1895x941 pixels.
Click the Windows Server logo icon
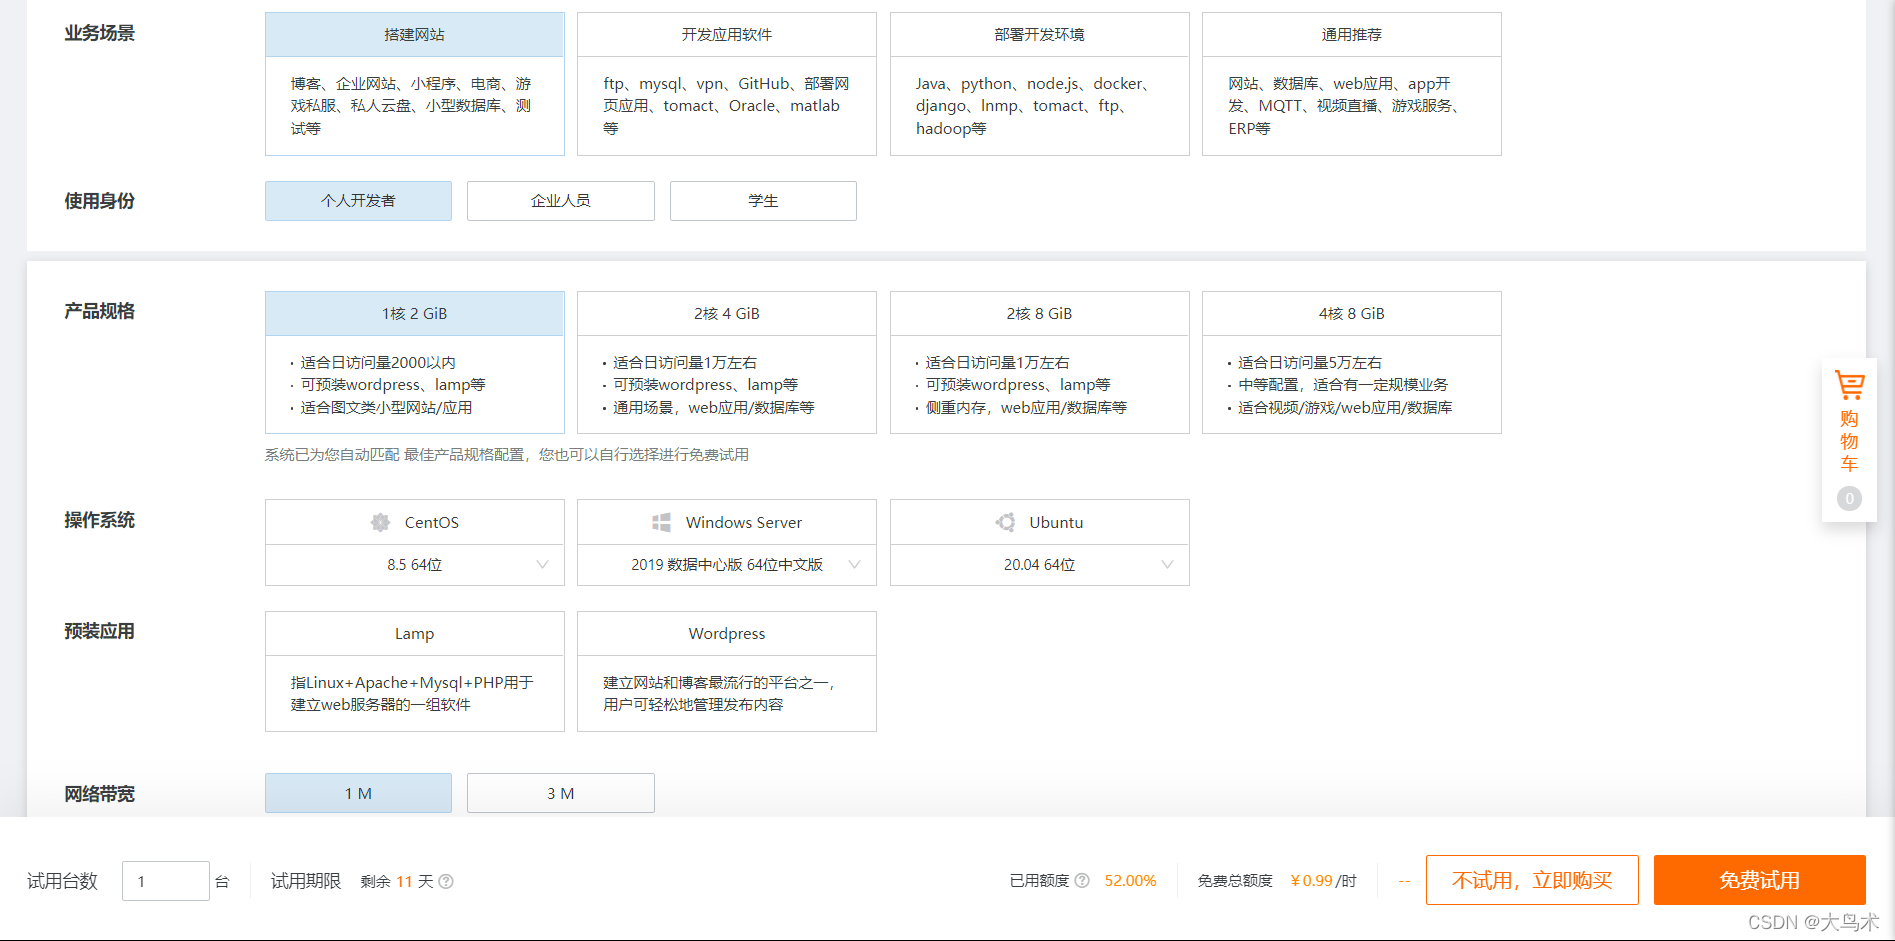[660, 522]
